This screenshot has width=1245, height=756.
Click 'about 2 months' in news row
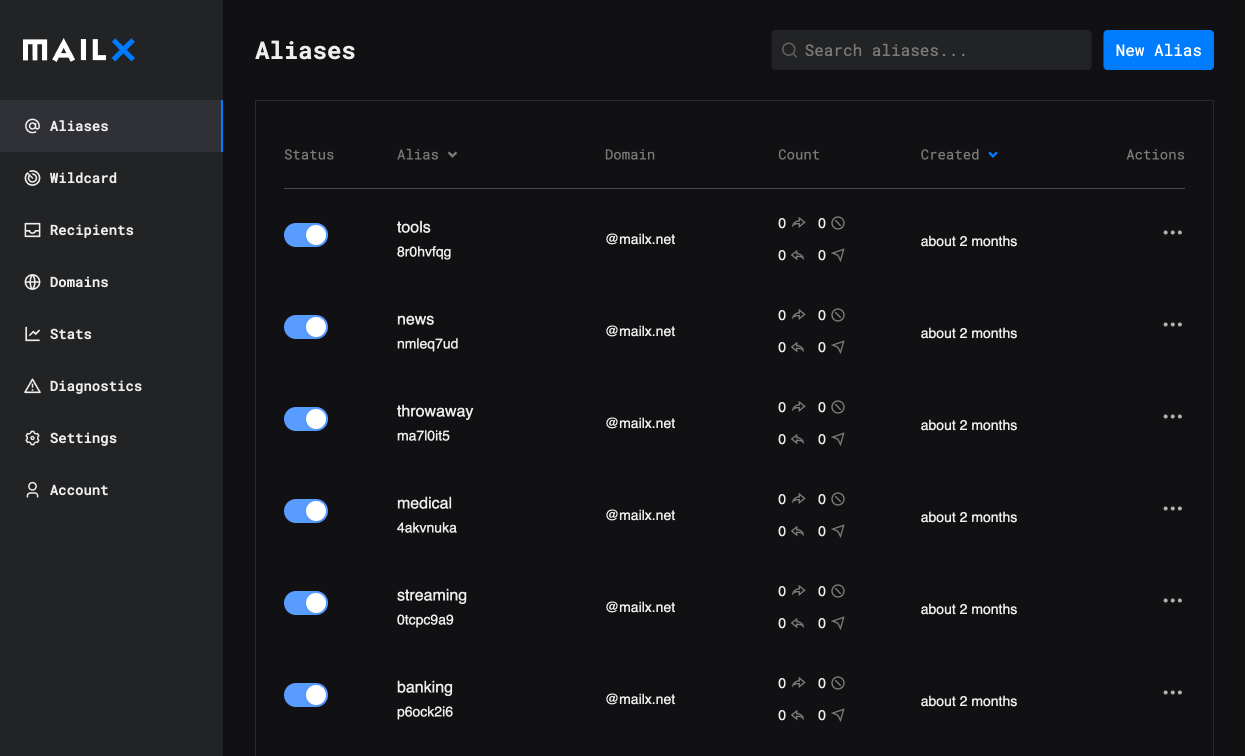point(969,333)
